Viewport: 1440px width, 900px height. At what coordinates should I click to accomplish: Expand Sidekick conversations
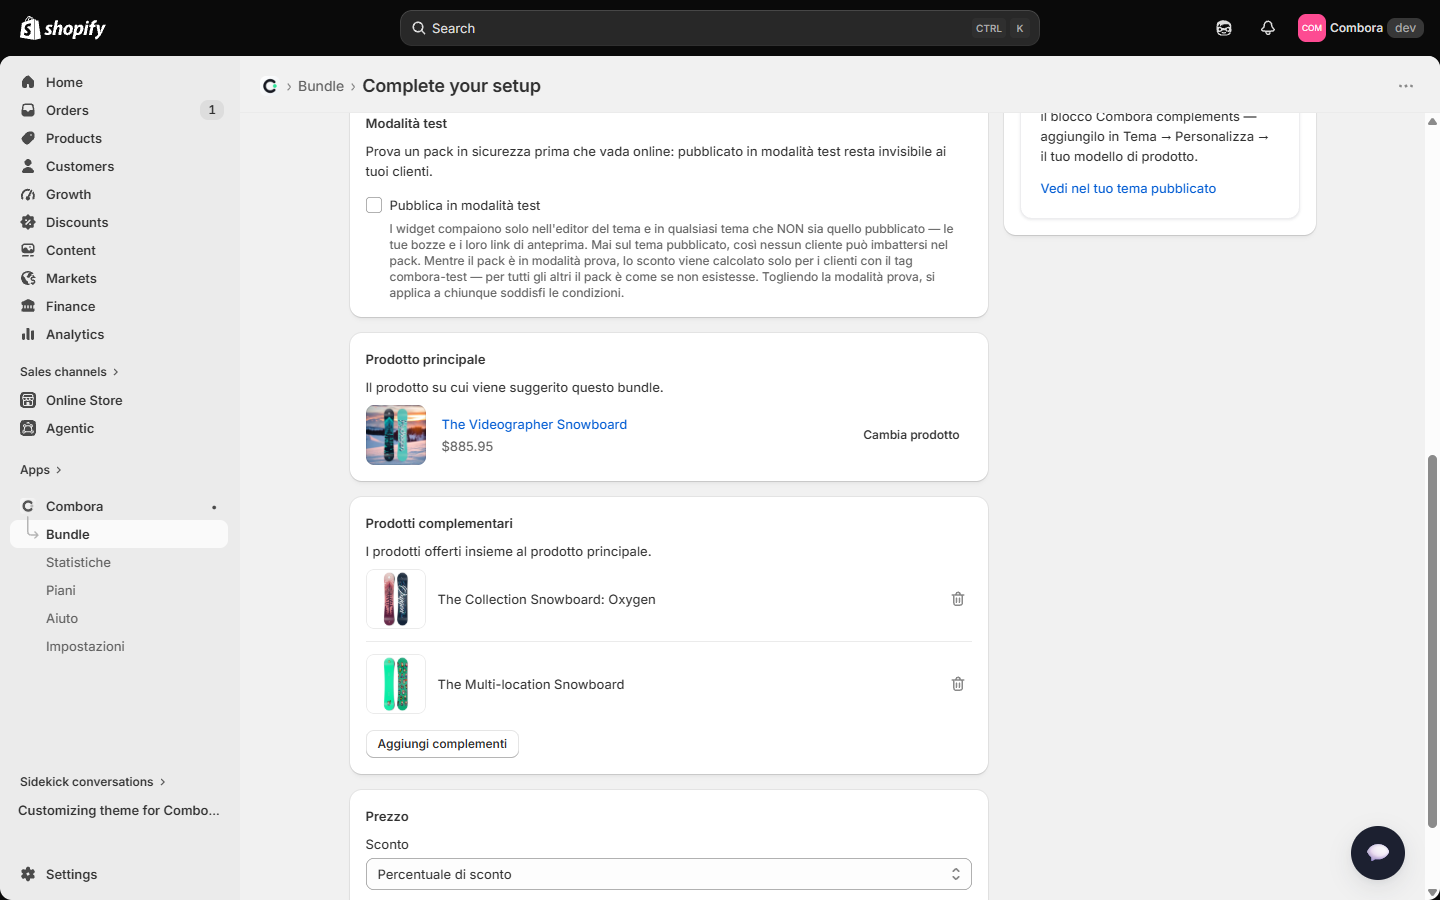point(93,782)
